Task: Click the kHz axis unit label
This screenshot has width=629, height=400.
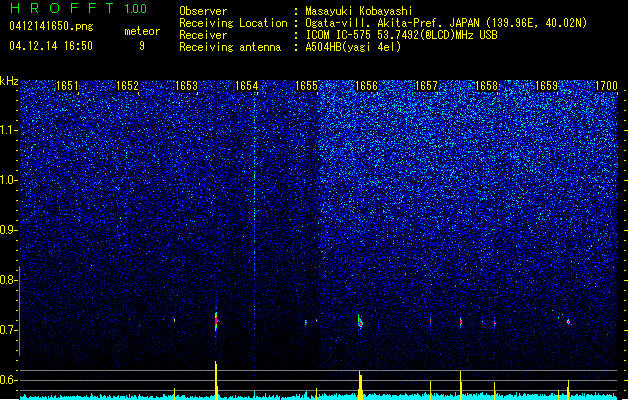Action: 9,81
